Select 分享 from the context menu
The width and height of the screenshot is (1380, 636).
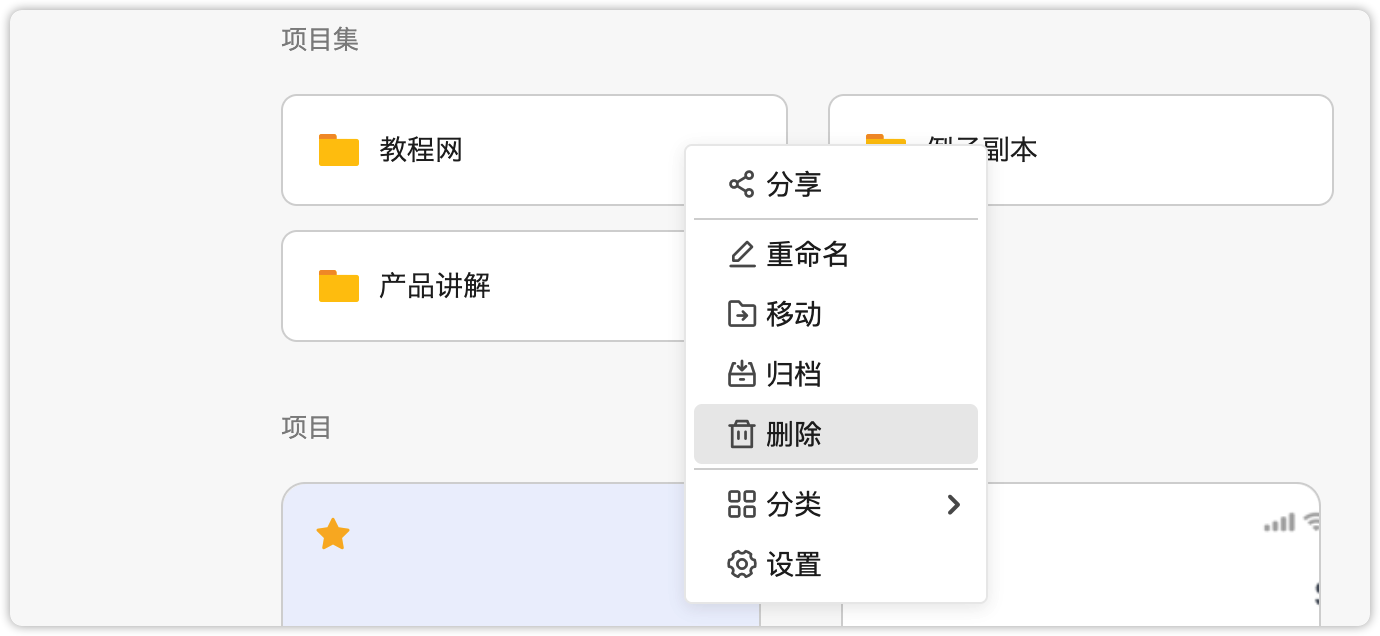(794, 184)
